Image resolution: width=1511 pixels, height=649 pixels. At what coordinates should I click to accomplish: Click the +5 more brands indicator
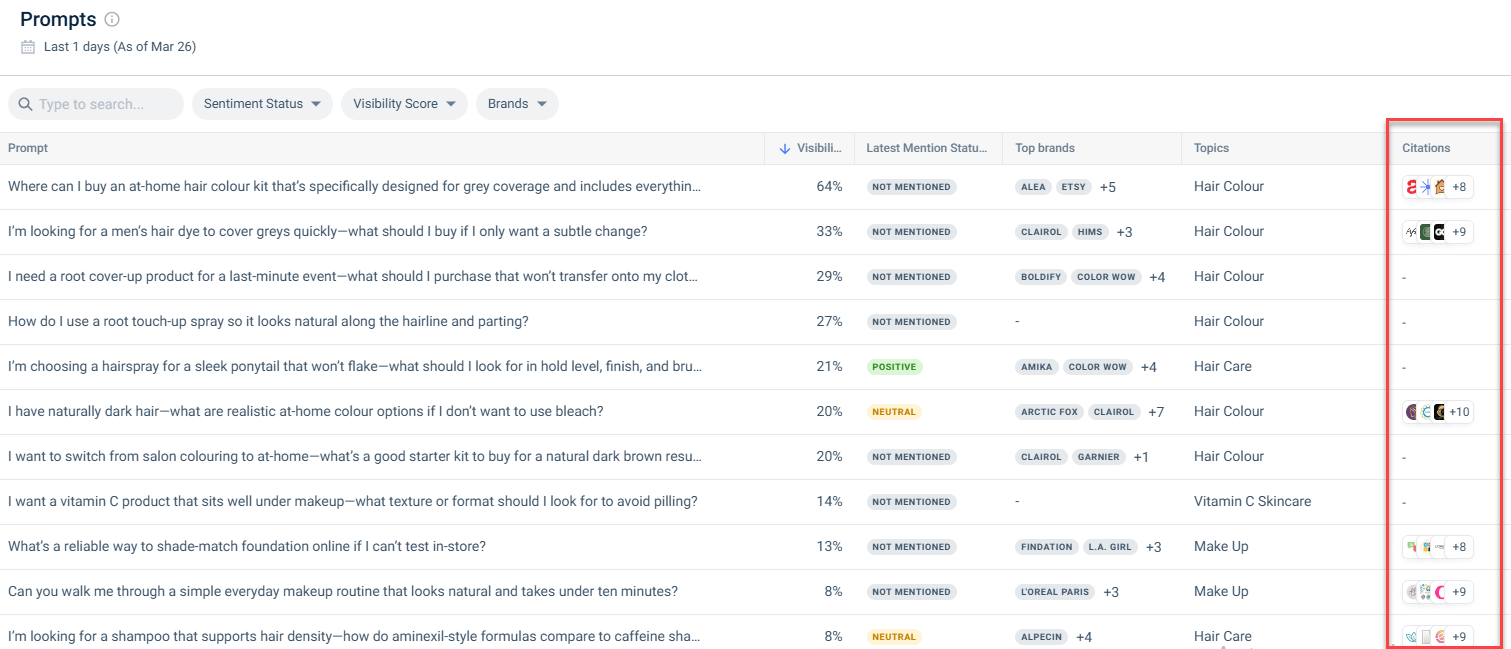point(1107,187)
